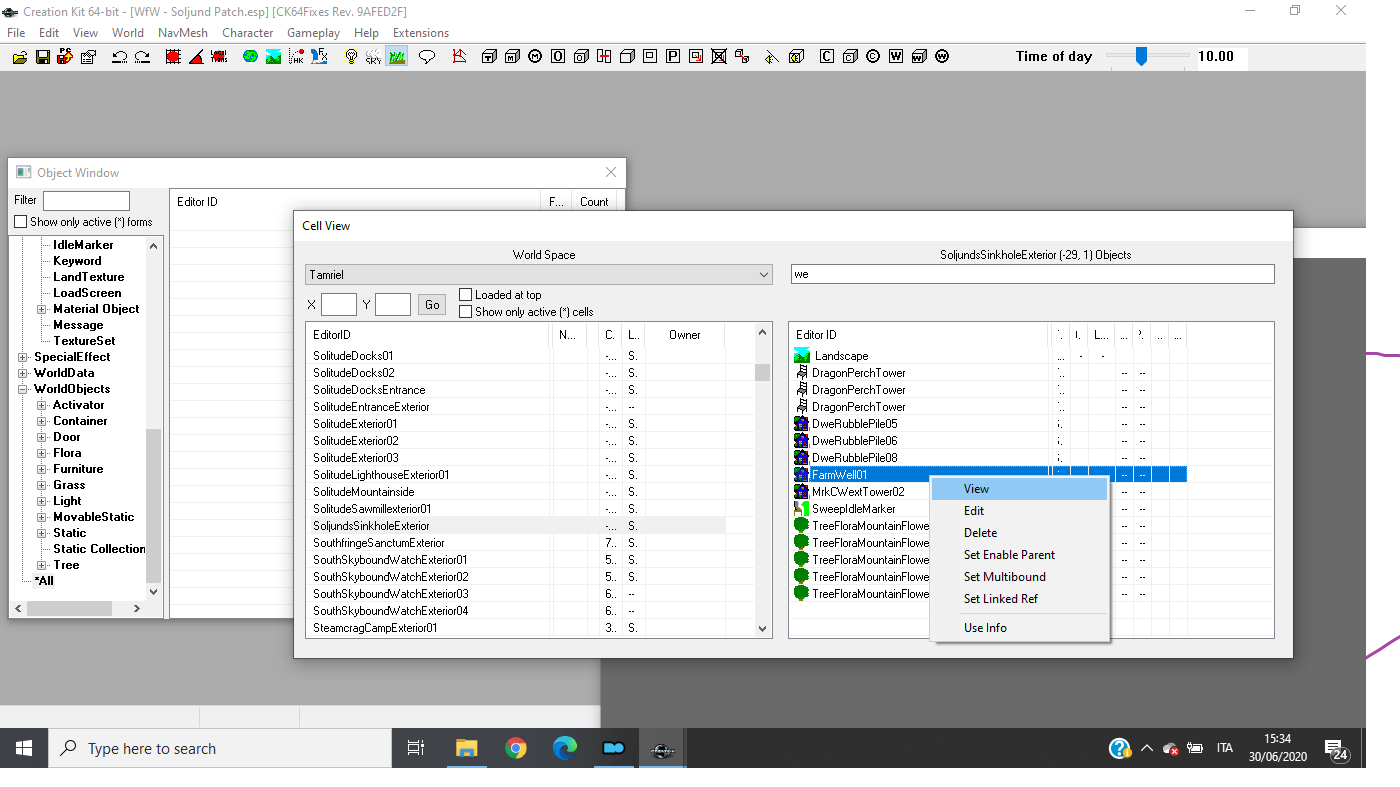1400x787 pixels.
Task: Expand the SpecialEffect tree node
Action: (x=23, y=357)
